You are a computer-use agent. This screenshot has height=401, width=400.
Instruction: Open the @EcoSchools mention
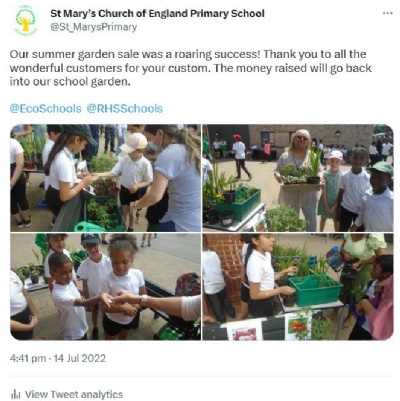[45, 109]
